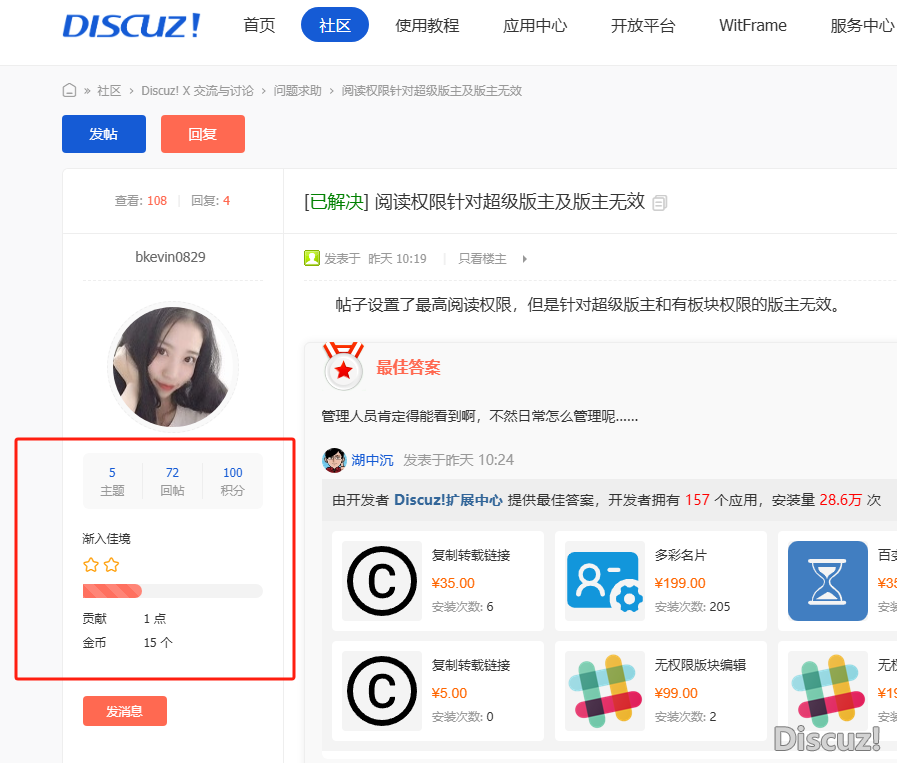Click the copy icon beside the post title
Viewport: 897px width, 763px height.
pos(659,203)
